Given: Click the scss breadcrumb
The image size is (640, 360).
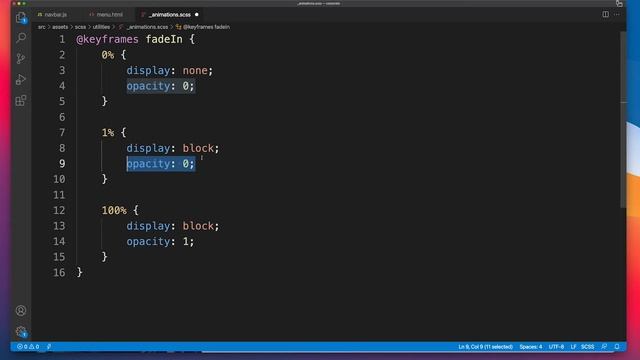Looking at the screenshot, I should click(80, 27).
